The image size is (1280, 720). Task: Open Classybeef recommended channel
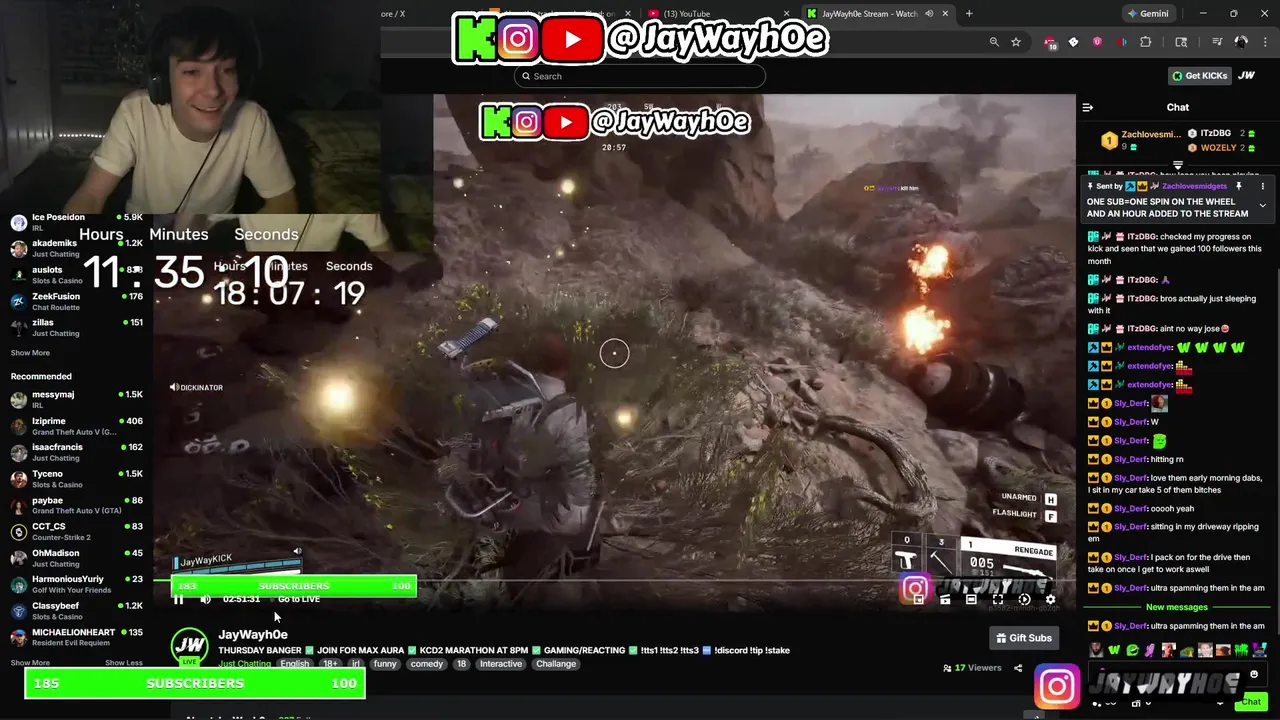pyautogui.click(x=77, y=610)
